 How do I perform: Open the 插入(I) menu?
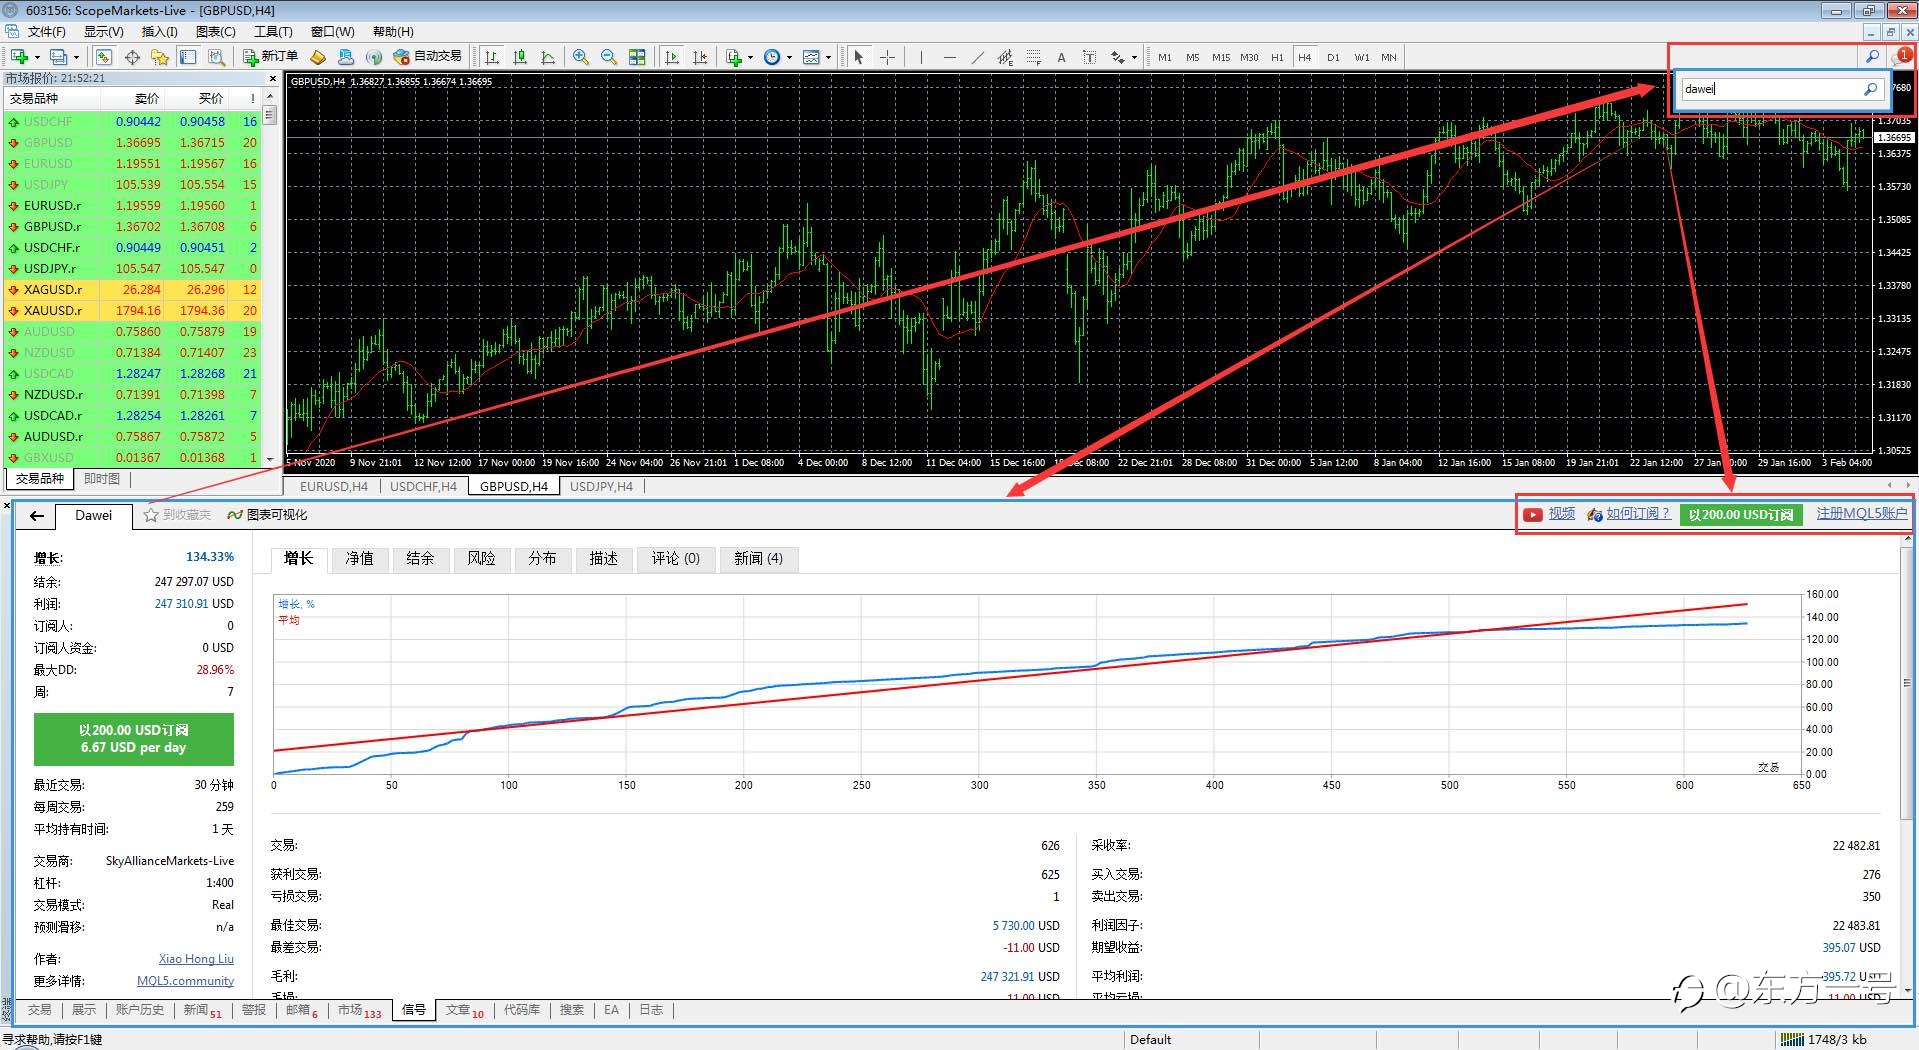[x=159, y=31]
